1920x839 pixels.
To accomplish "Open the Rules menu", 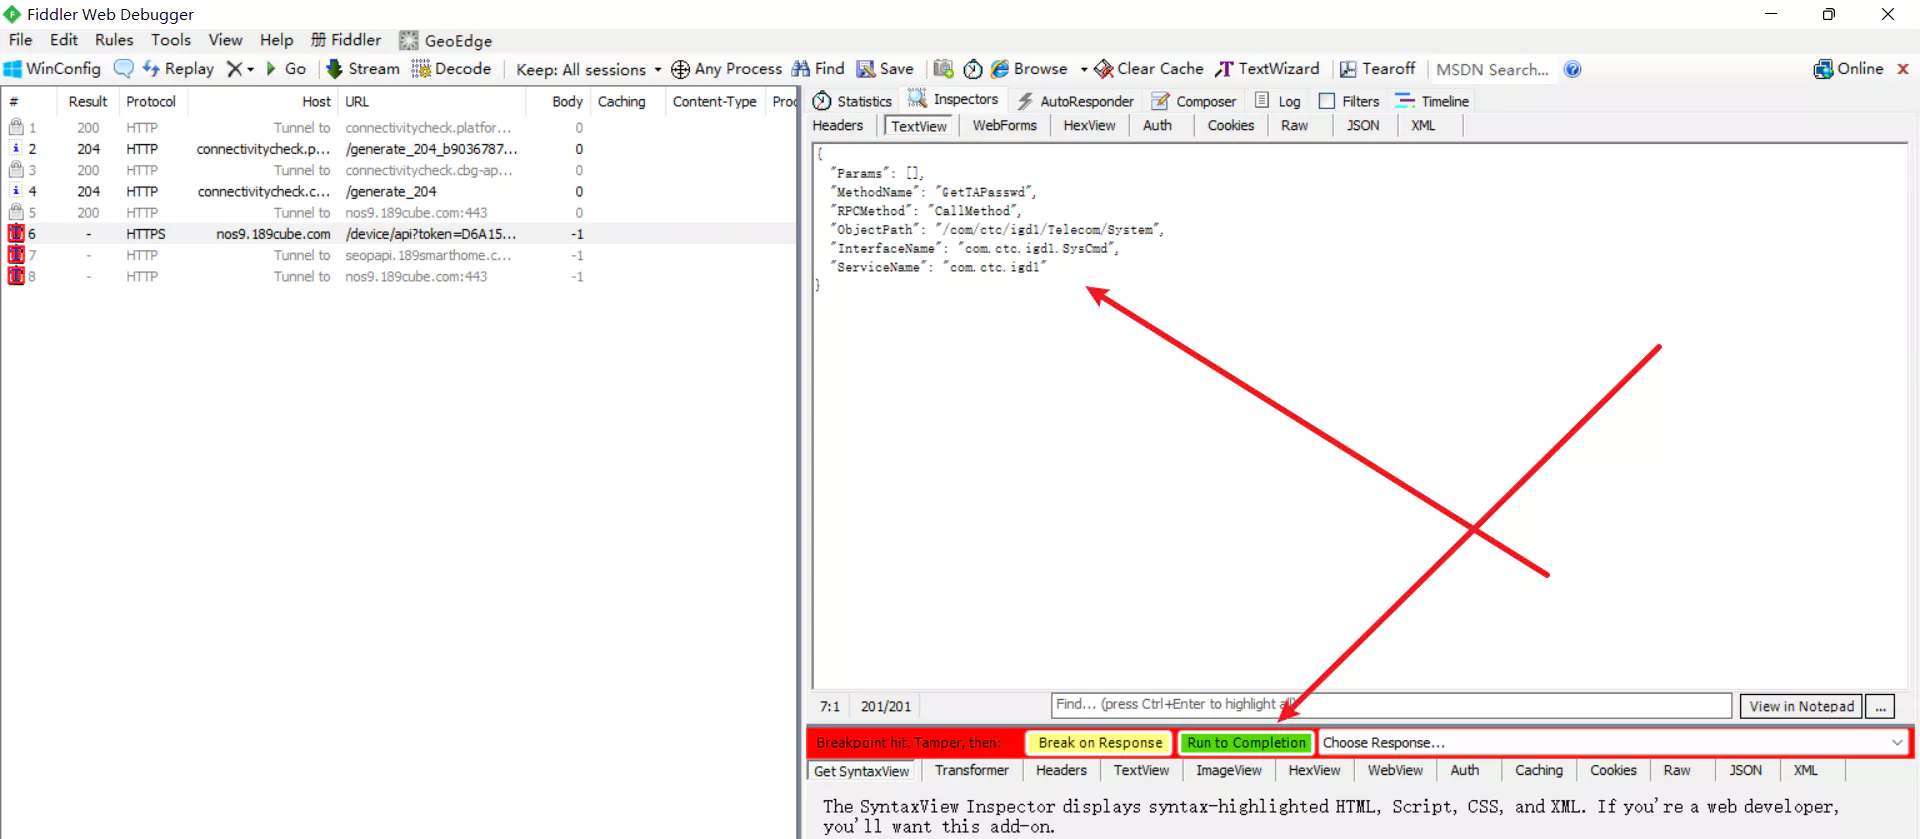I will (x=114, y=40).
